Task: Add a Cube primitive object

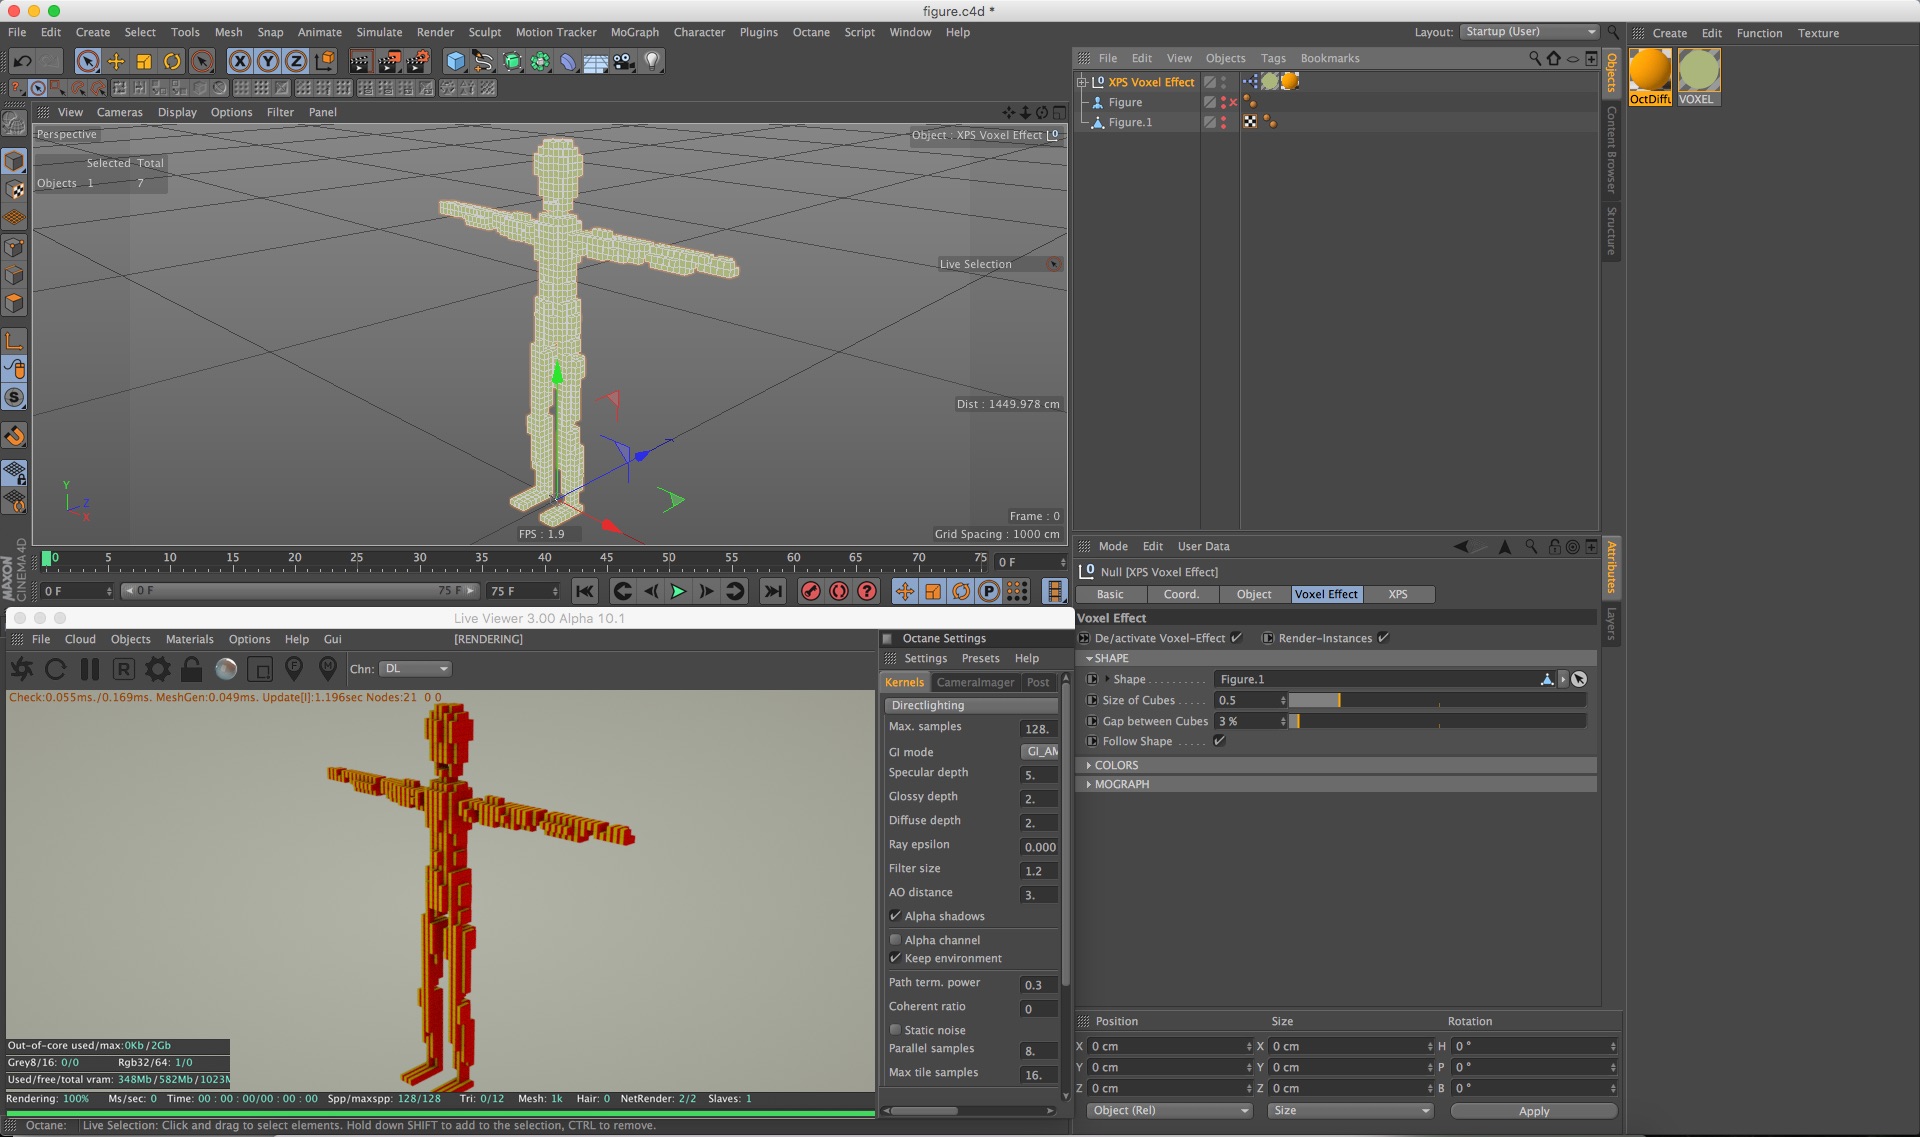Action: (x=456, y=62)
